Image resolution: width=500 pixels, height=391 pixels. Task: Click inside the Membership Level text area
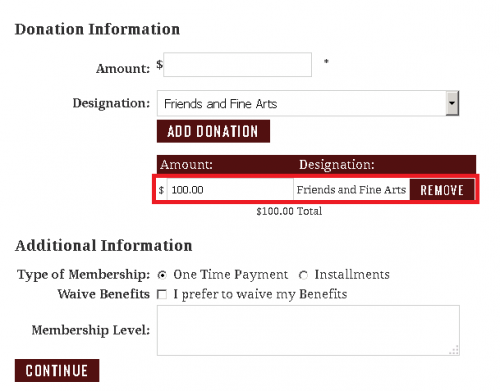[x=308, y=330]
